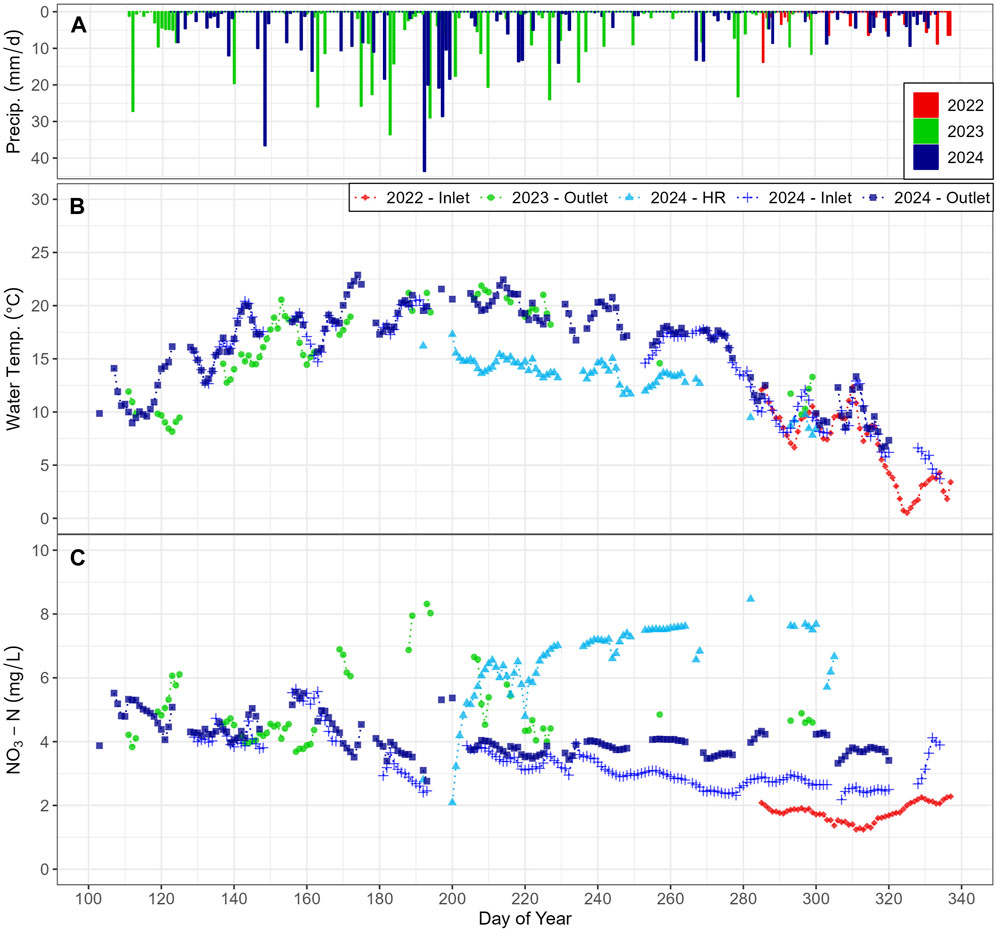The height and width of the screenshot is (932, 996).
Task: Click the '2023' text in precipitation legend
Action: pos(964,131)
